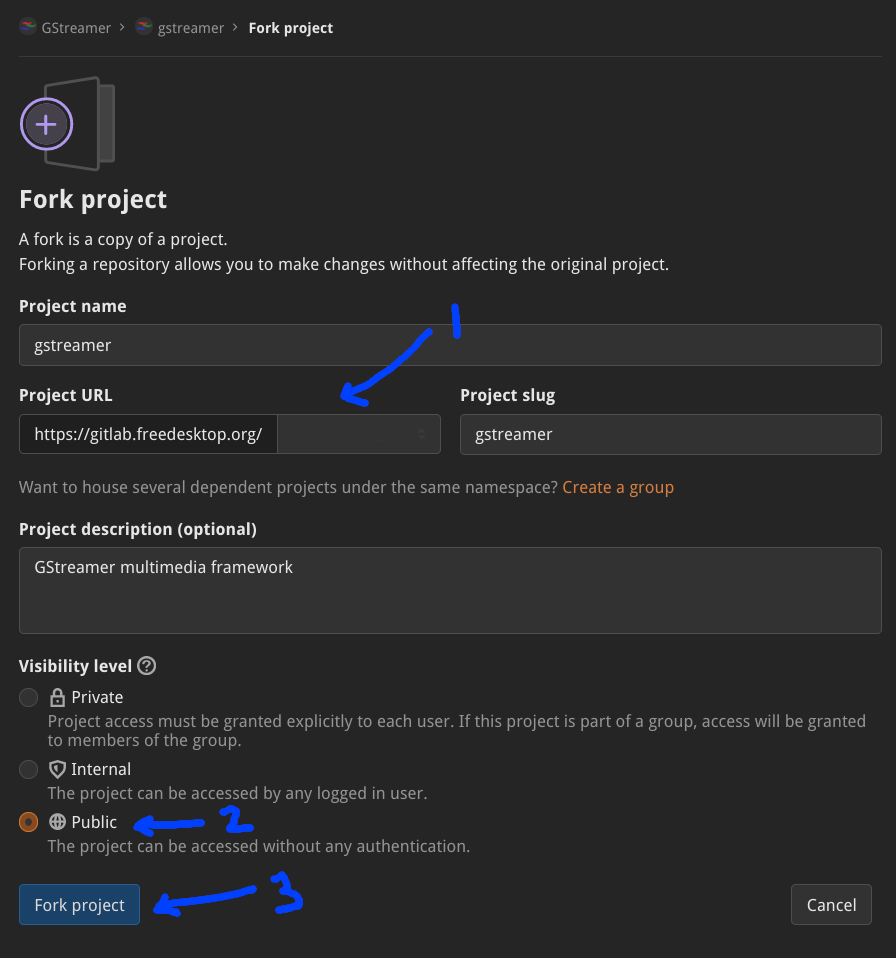Select the Public visibility radio button
Viewport: 896px width, 958px height.
pos(29,822)
